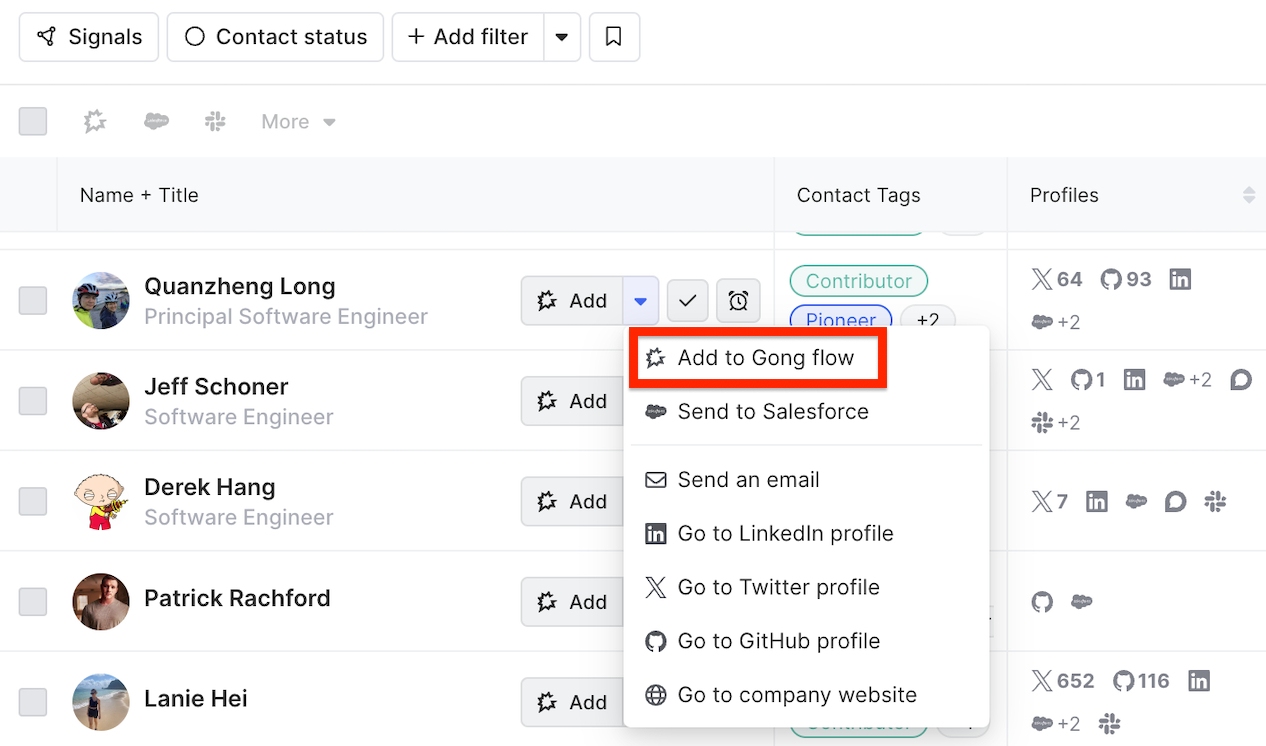Viewport: 1266px width, 746px height.
Task: Toggle the select-all checkbox
Action: (33, 122)
